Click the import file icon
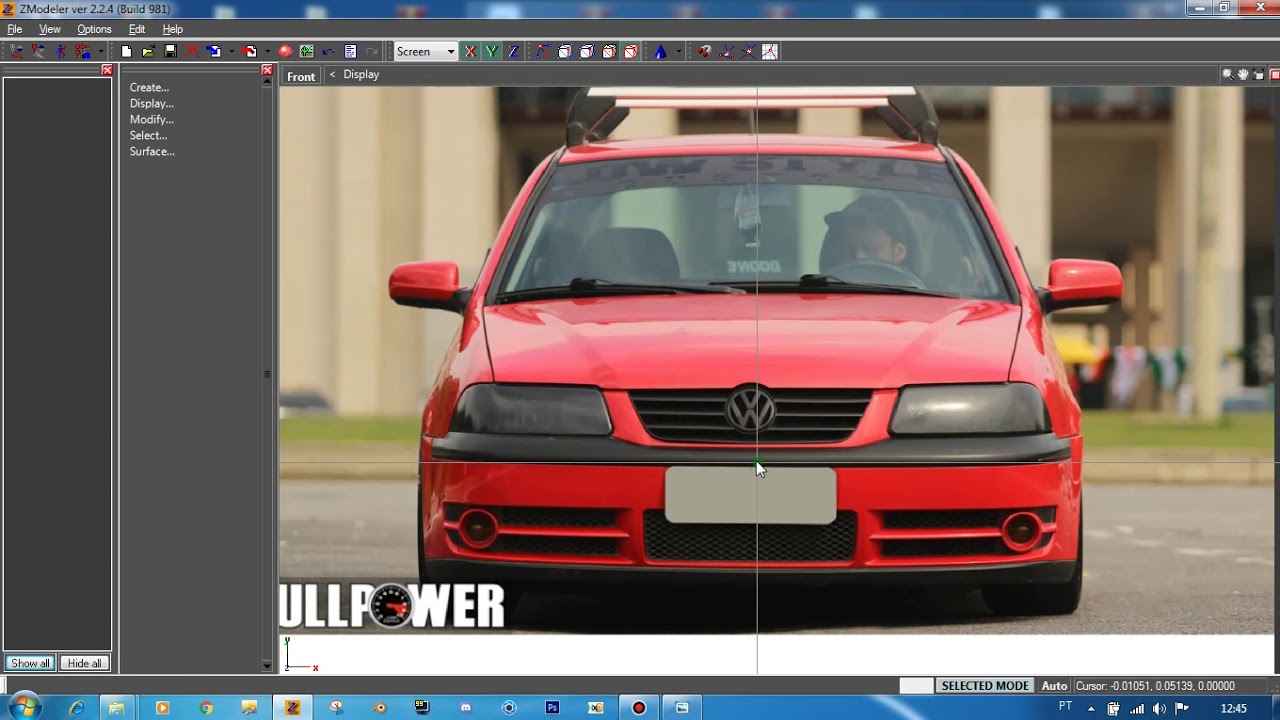The width and height of the screenshot is (1280, 720). point(214,51)
